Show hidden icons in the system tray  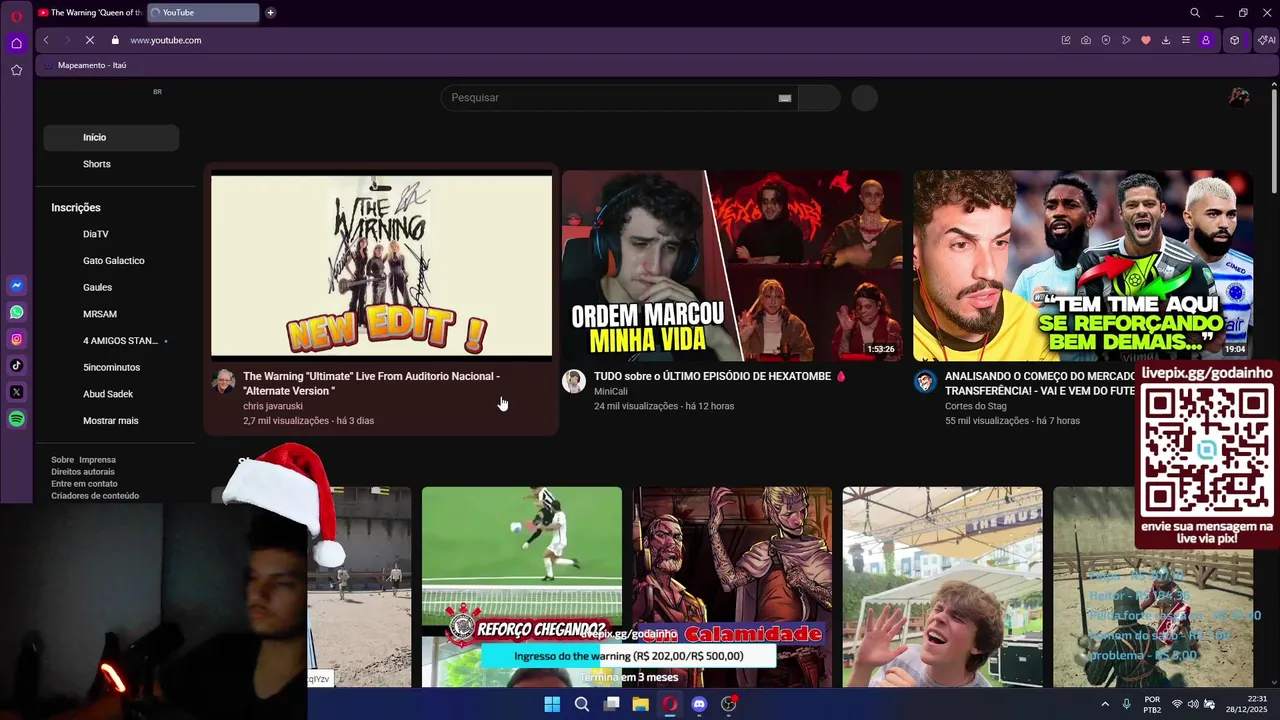[1105, 704]
